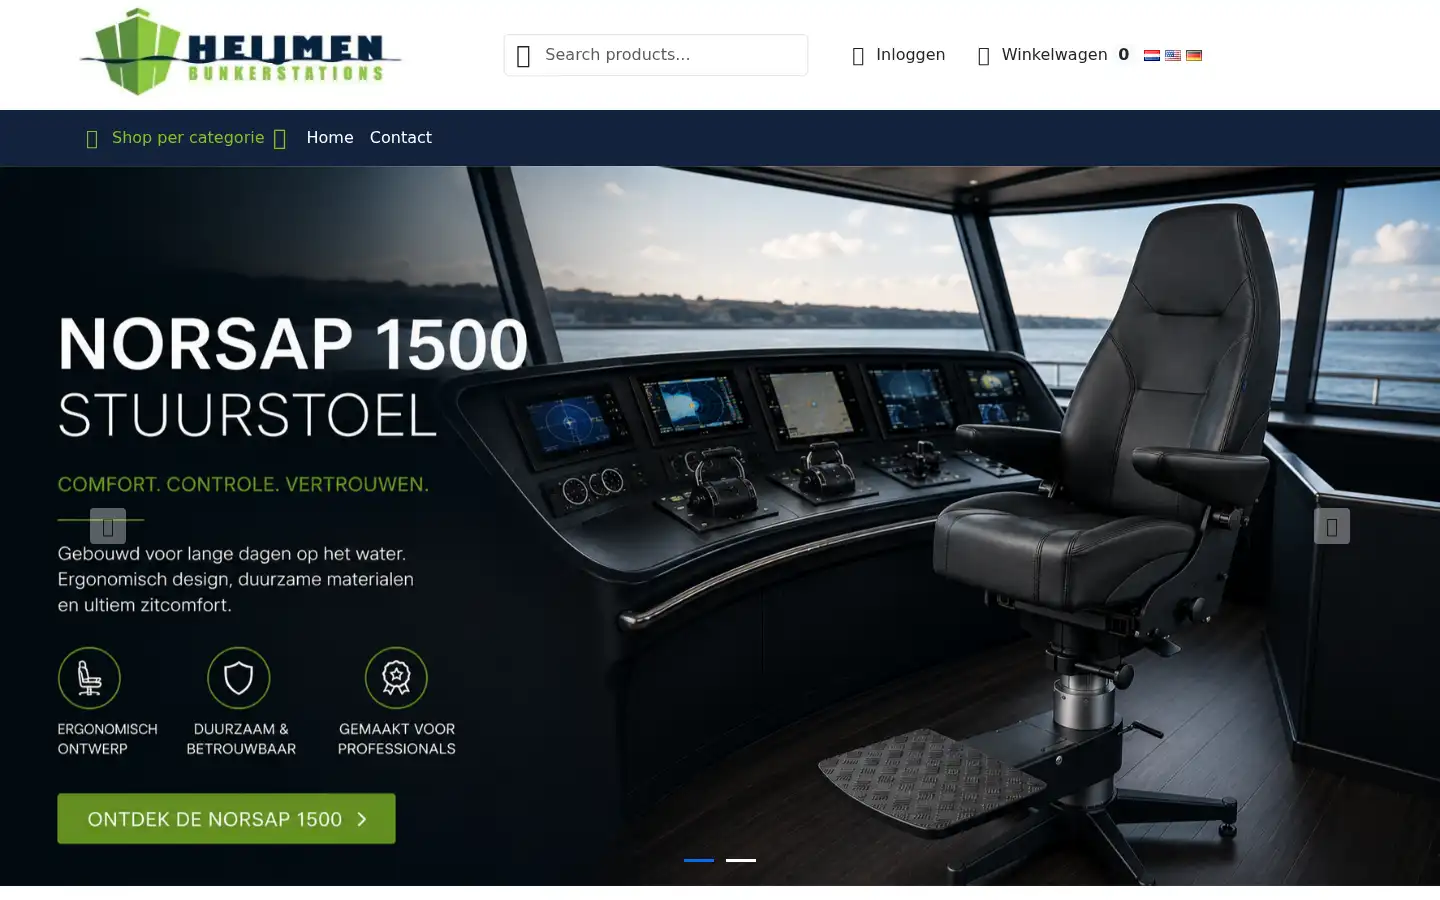Click the Duurzaam & Betrouwbaar shield icon

(x=238, y=678)
